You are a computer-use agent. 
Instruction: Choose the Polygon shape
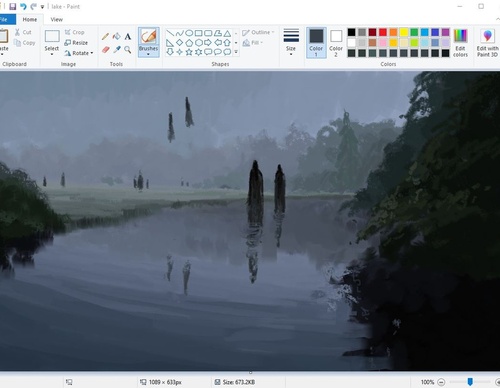tap(218, 33)
